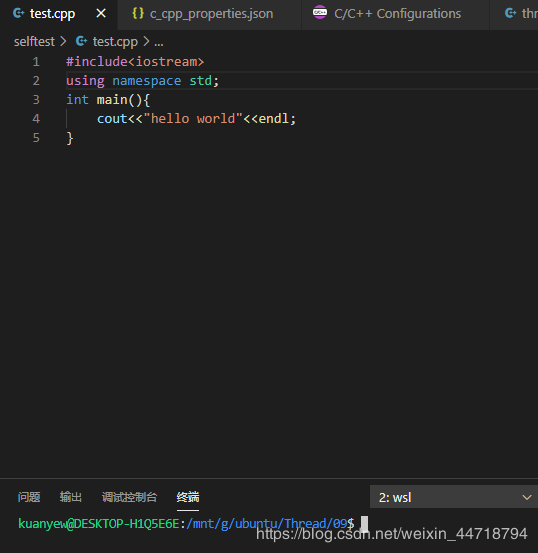
Task: Expand the chevron after selftest breadcrumb
Action: pos(63,42)
